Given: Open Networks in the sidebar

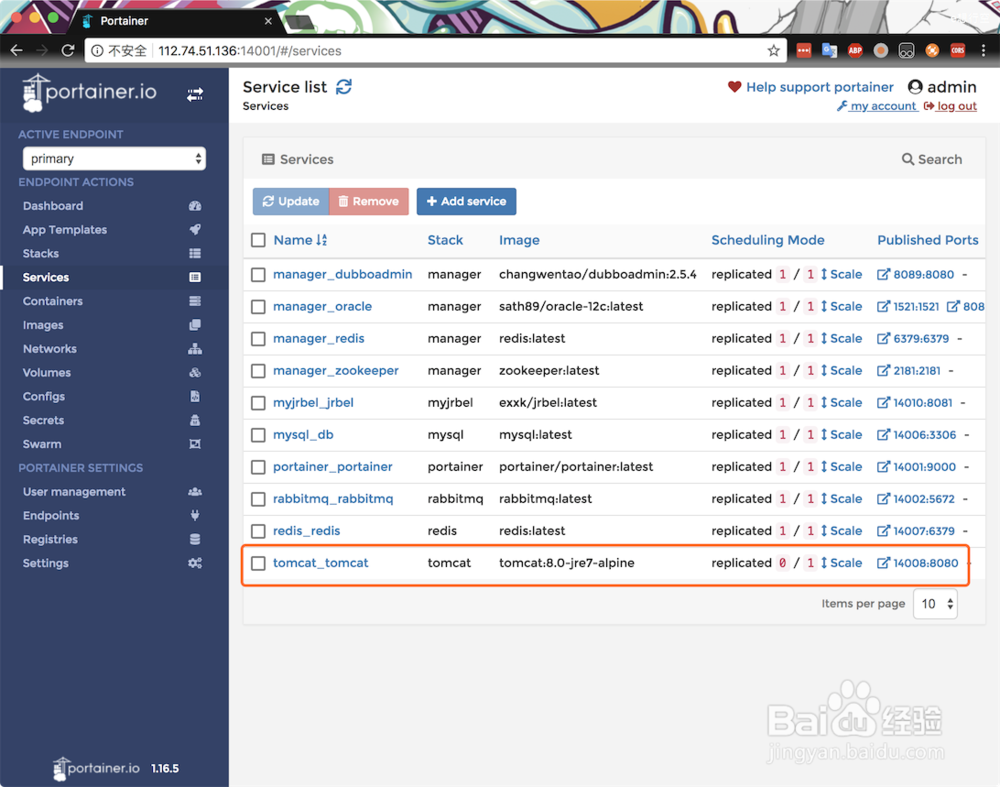Looking at the screenshot, I should coord(114,349).
